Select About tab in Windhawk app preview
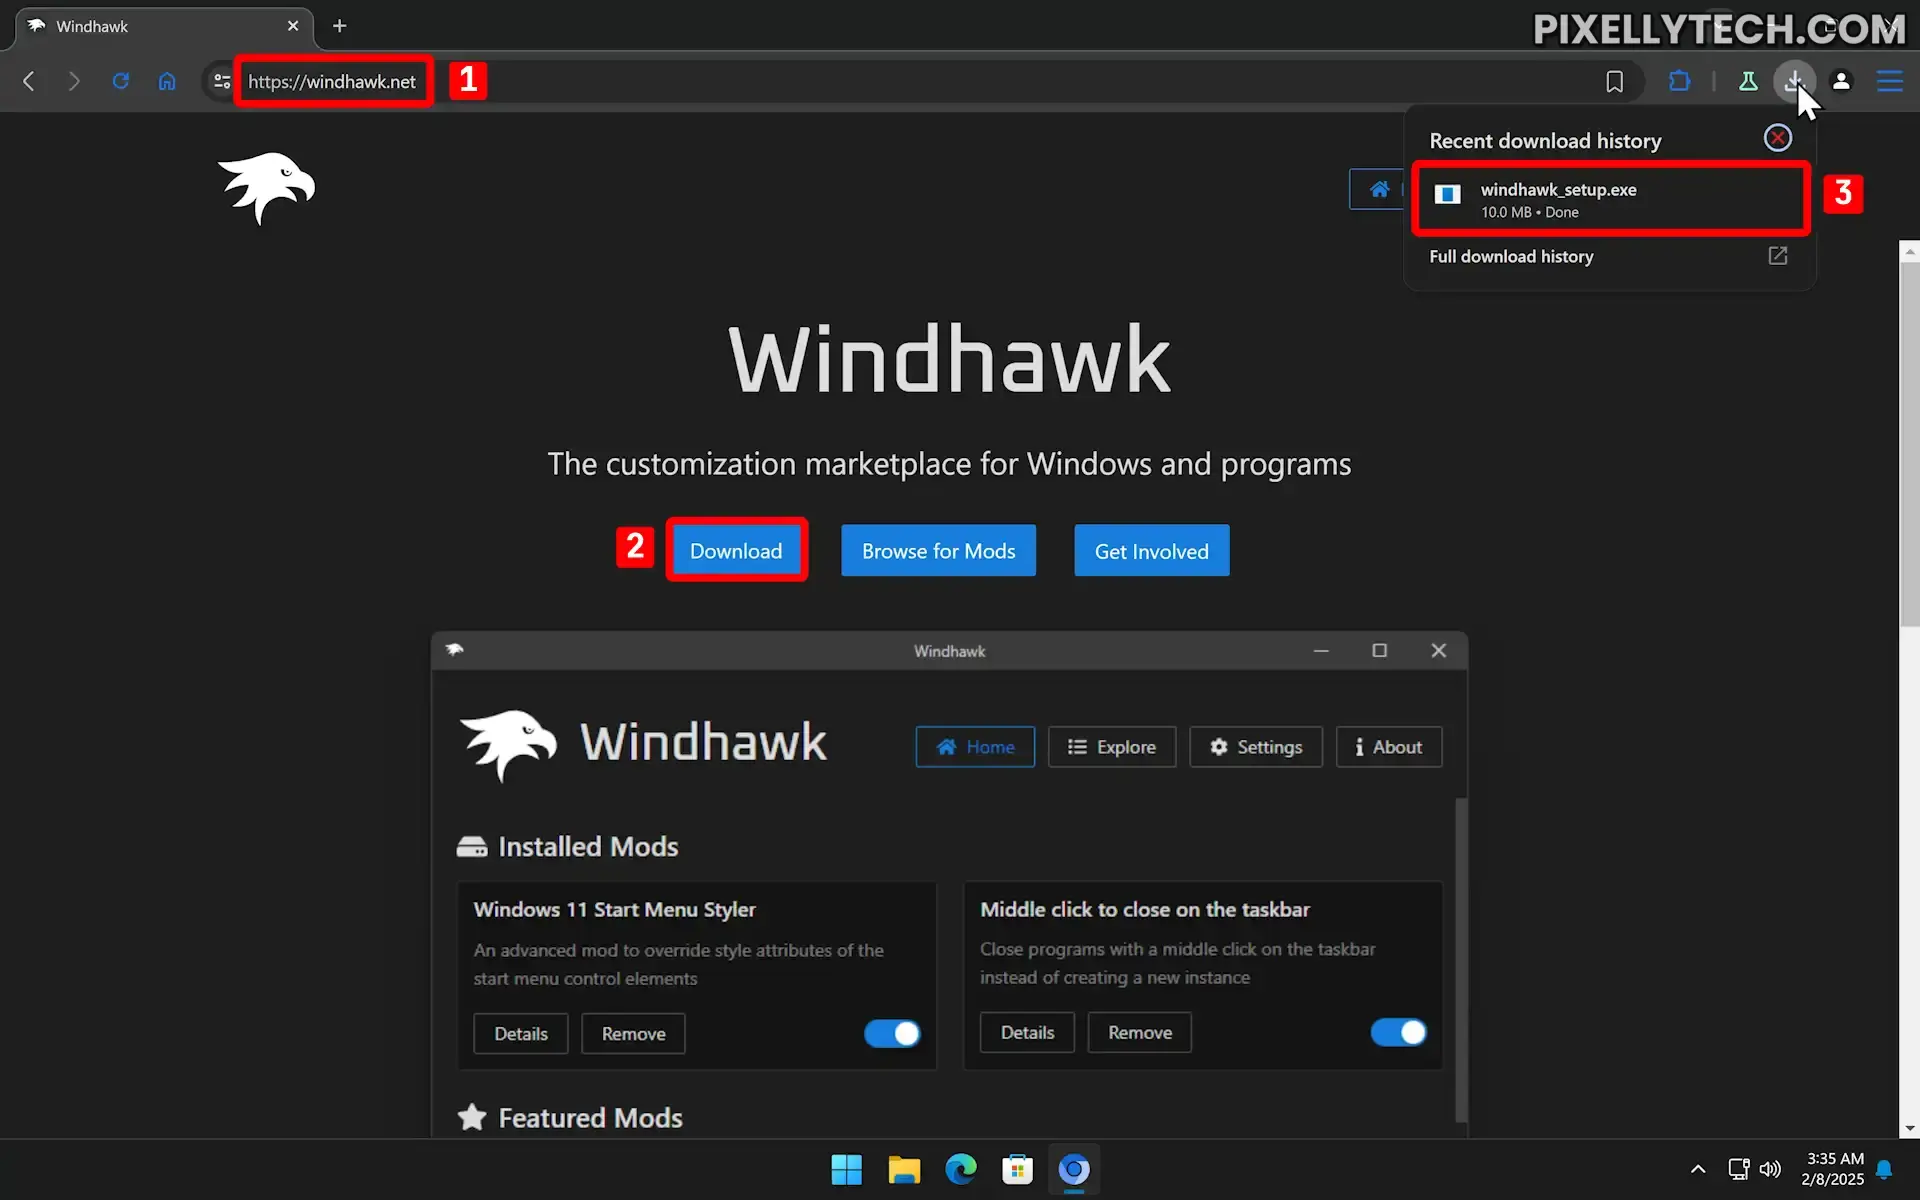The width and height of the screenshot is (1920, 1200). pos(1388,747)
